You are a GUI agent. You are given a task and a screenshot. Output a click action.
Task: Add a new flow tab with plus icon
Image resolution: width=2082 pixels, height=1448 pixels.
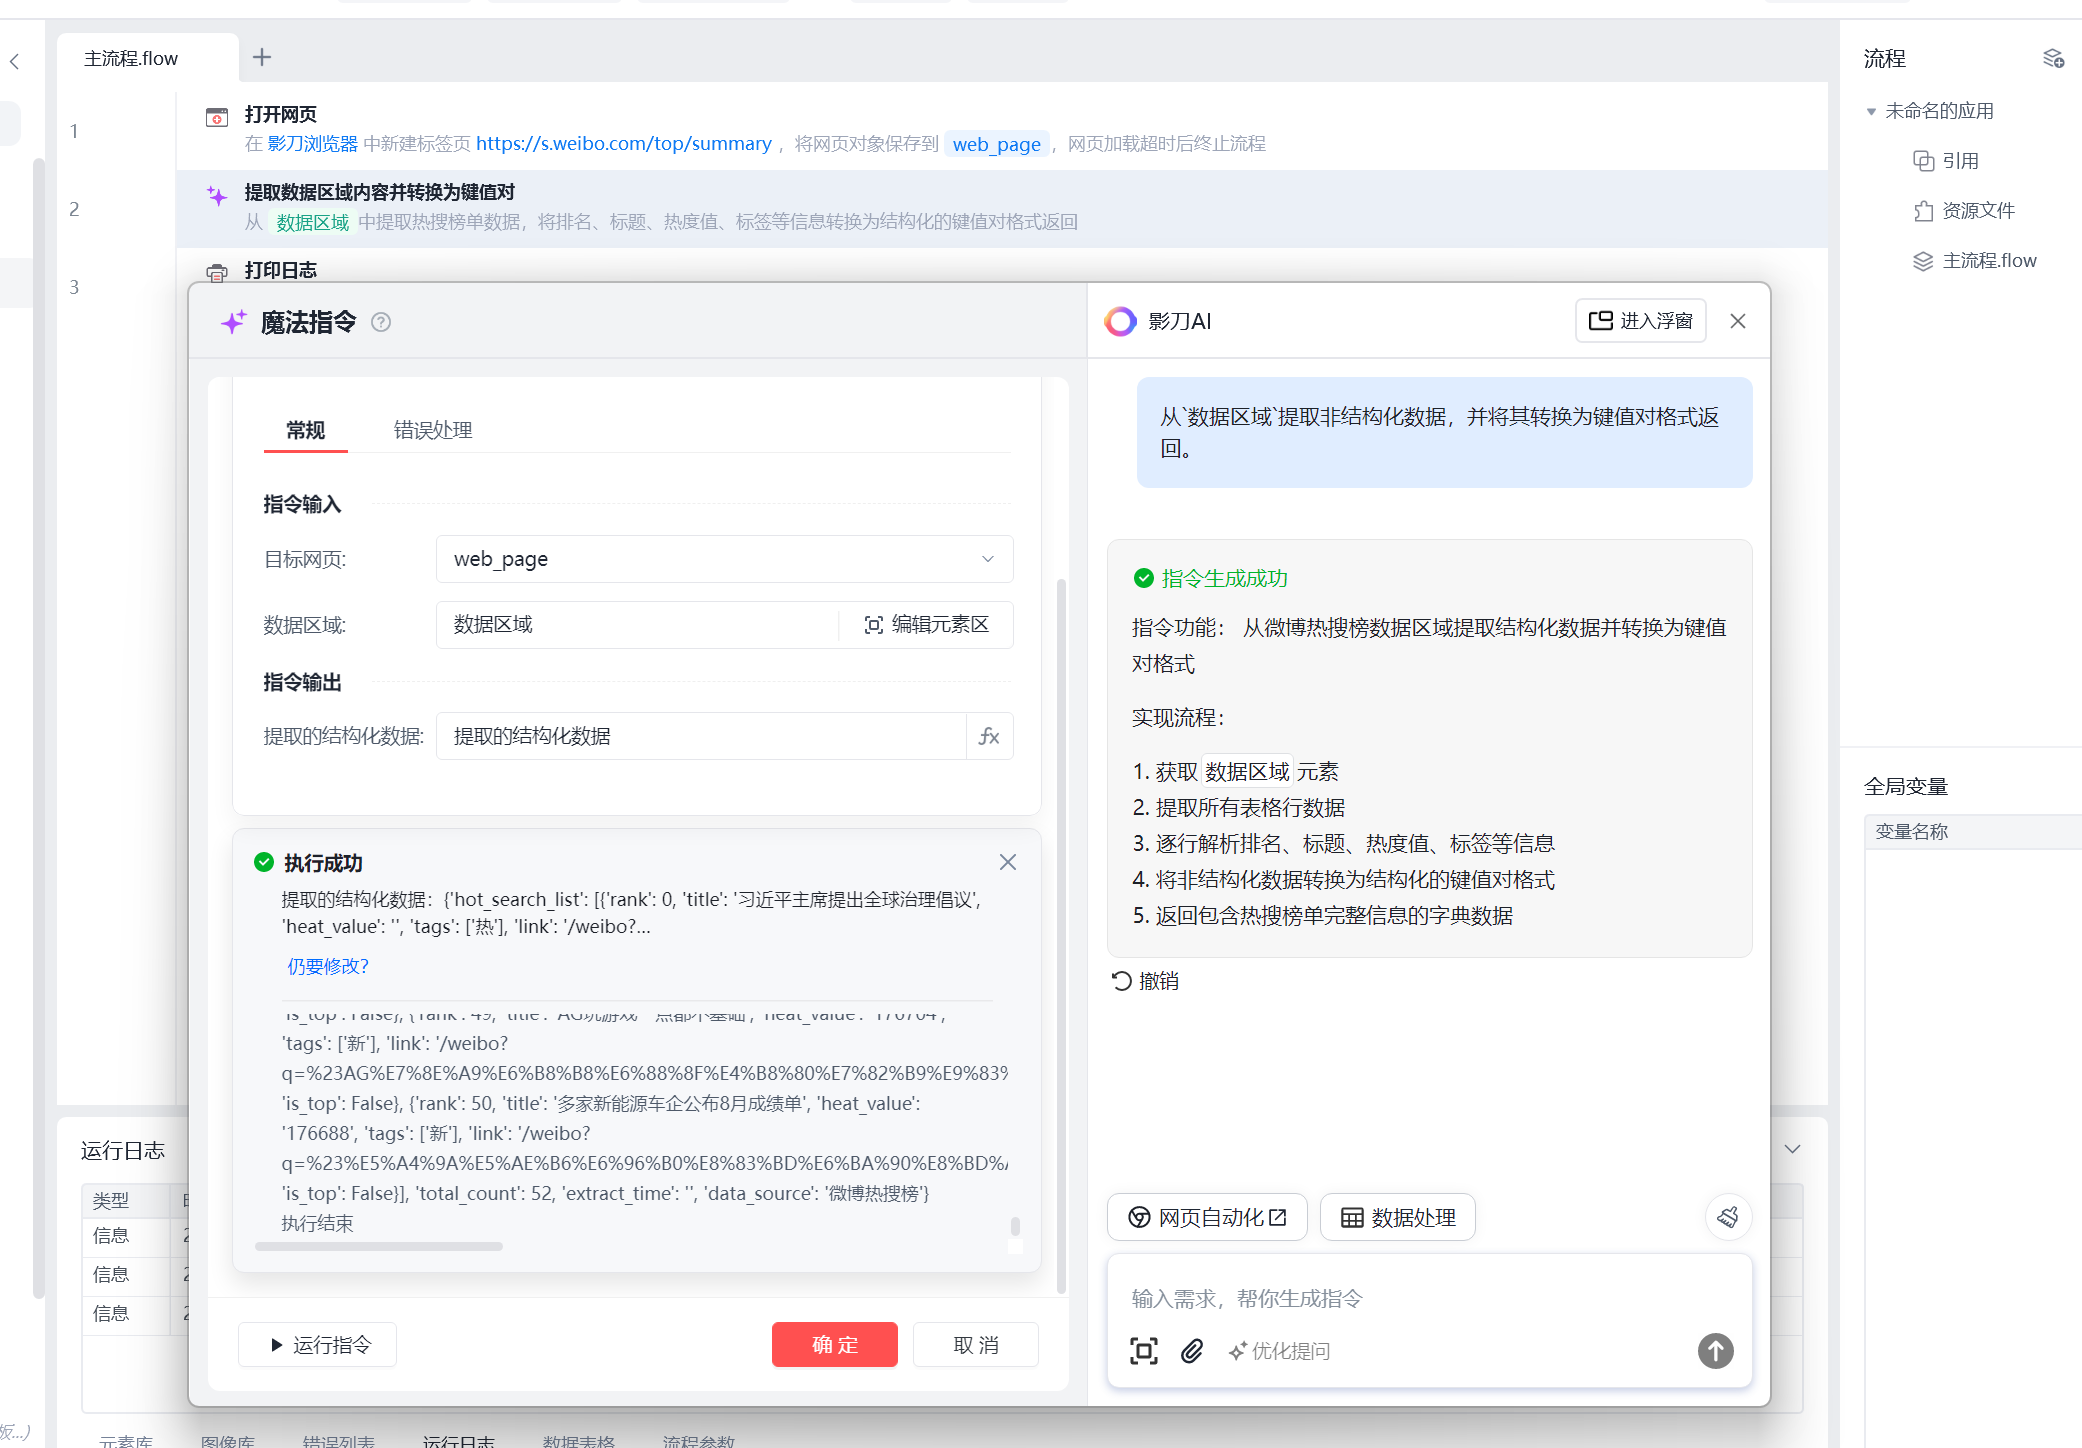[262, 58]
